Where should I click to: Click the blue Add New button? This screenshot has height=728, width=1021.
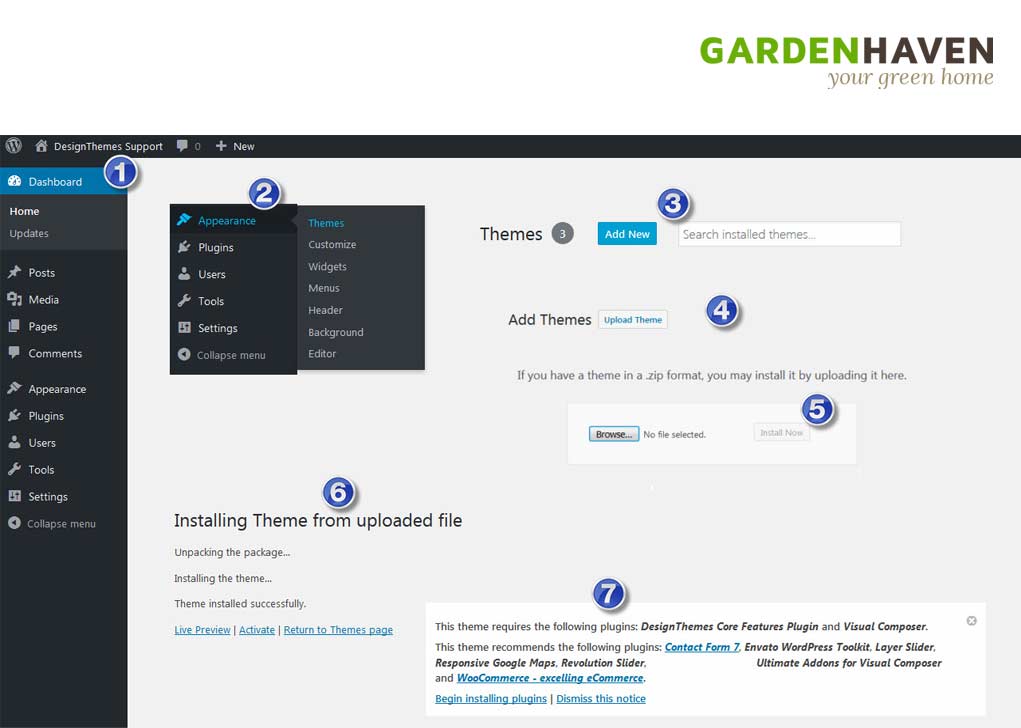point(627,234)
